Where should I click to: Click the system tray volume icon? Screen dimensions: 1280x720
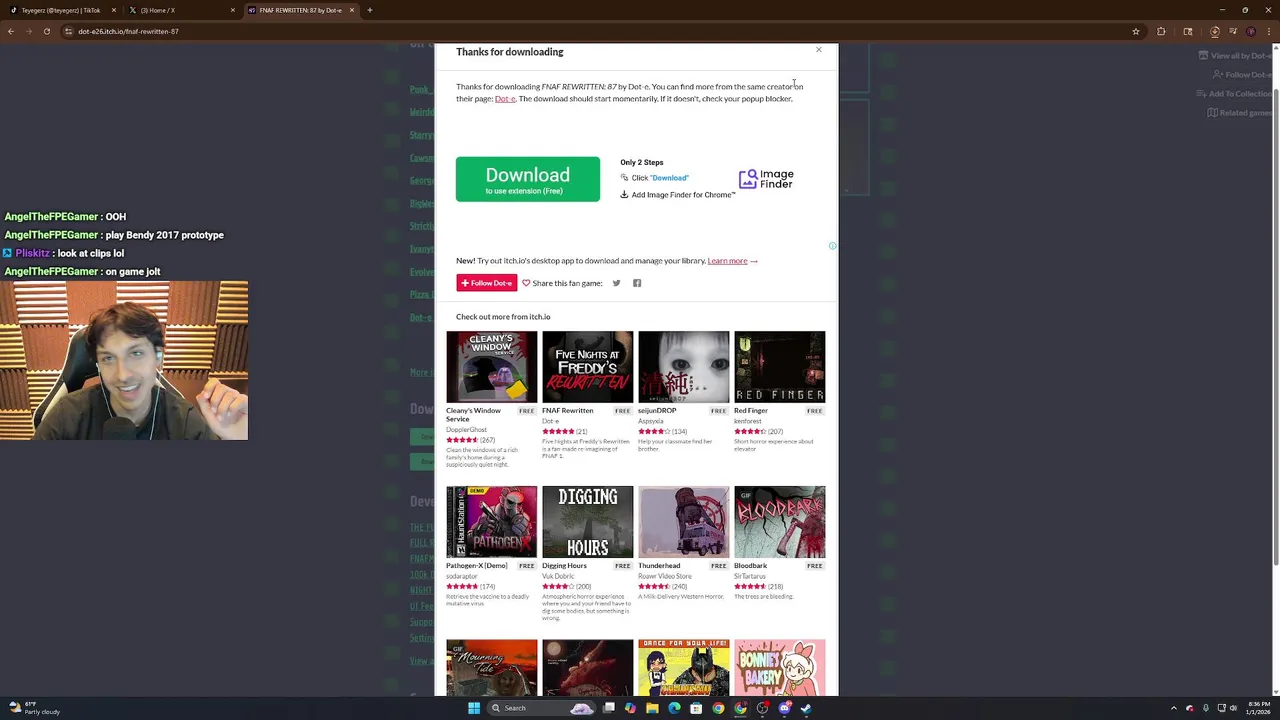click(x=1233, y=708)
